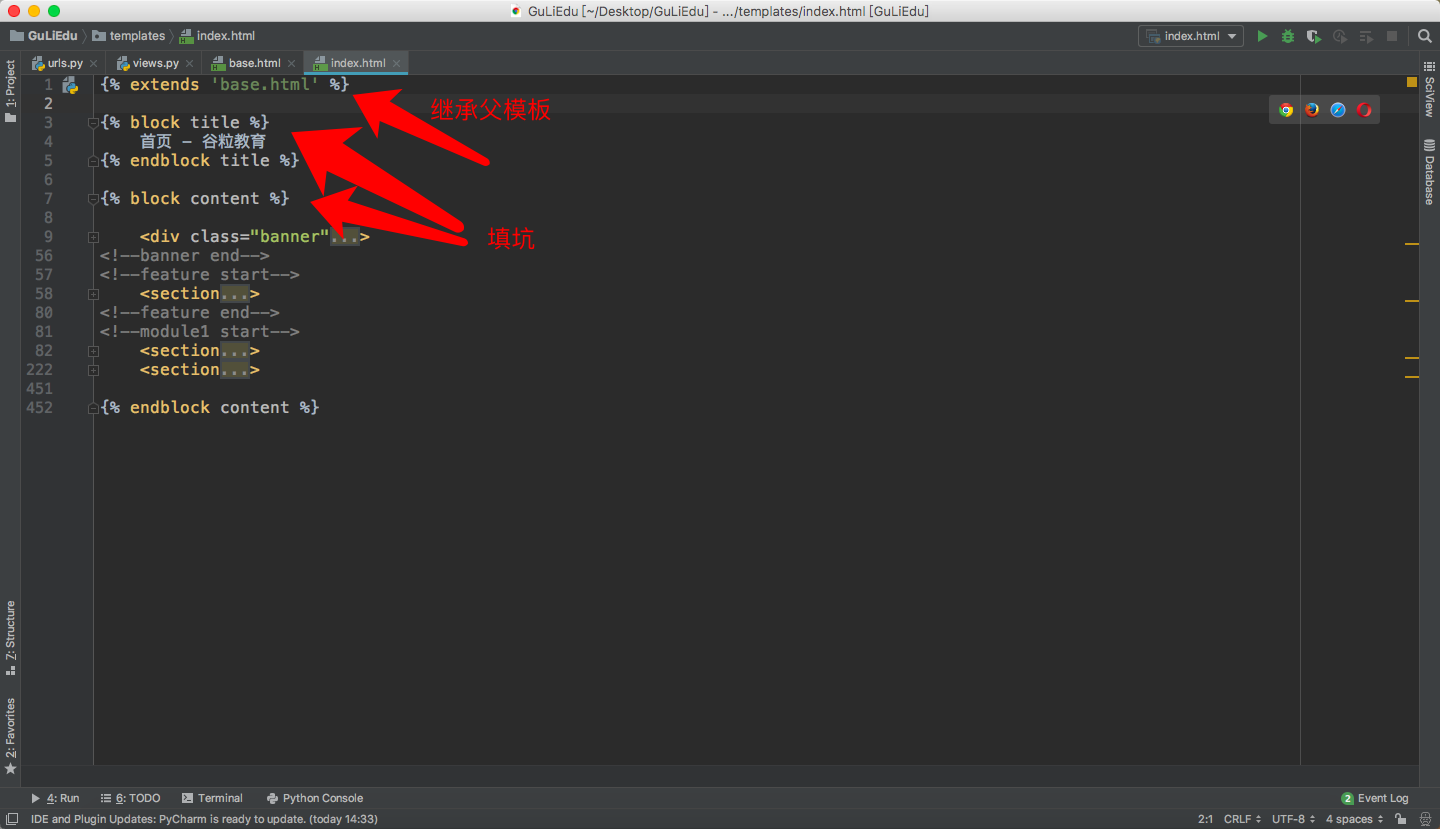1440x829 pixels.
Task: Expand folded section on line 82
Action: click(93, 351)
